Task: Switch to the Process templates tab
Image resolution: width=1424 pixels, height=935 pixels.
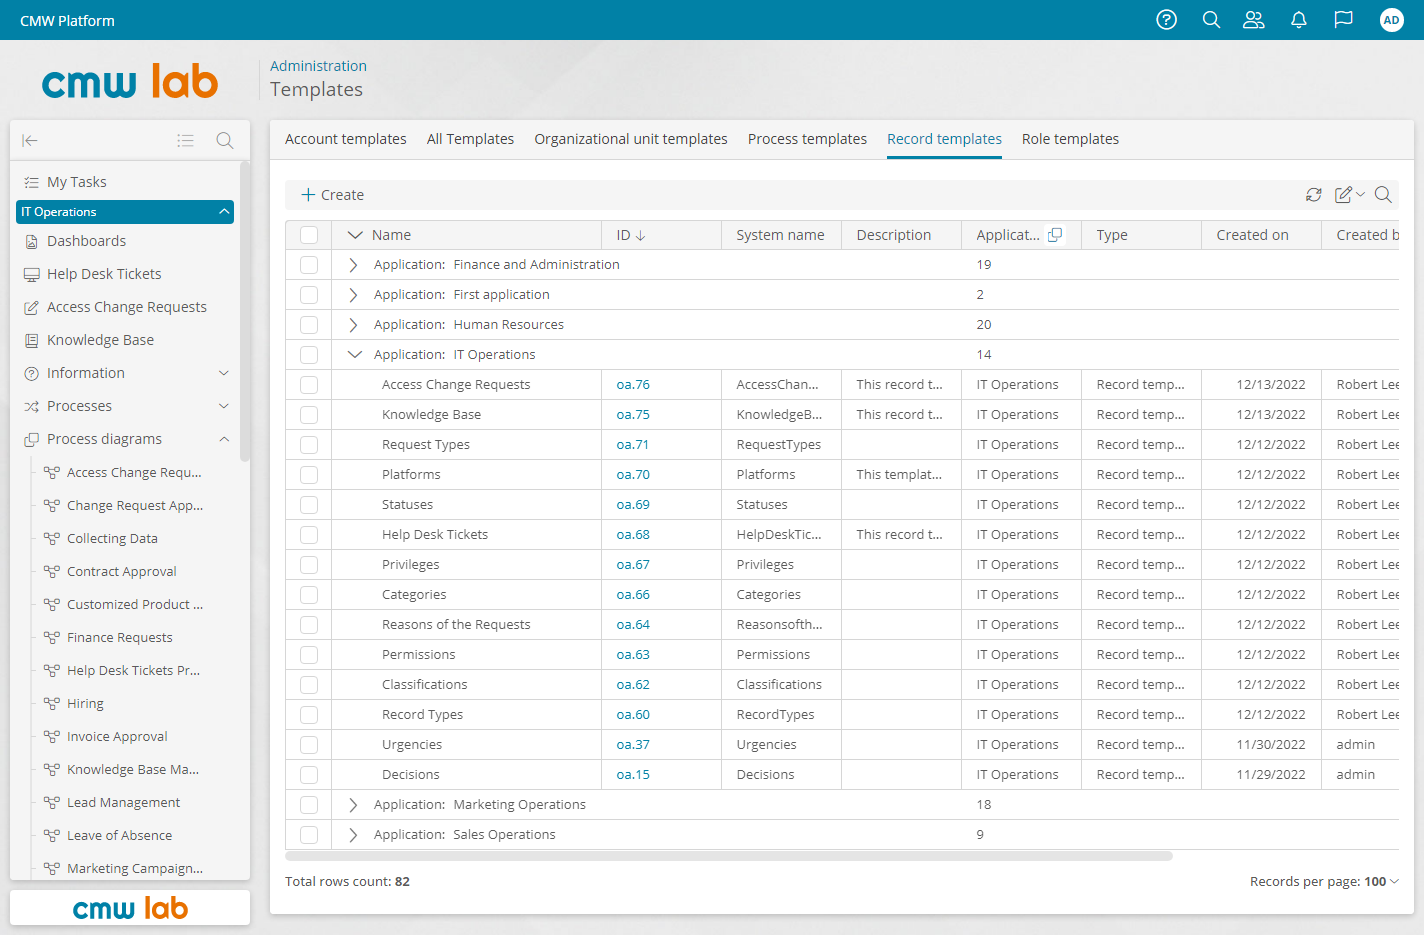Action: [807, 139]
